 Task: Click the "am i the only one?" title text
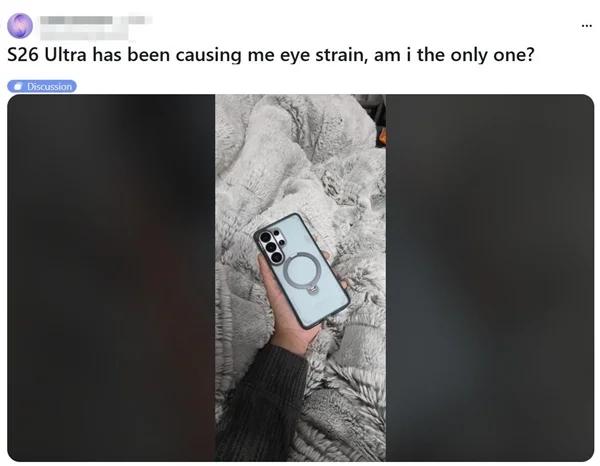pyautogui.click(x=453, y=55)
